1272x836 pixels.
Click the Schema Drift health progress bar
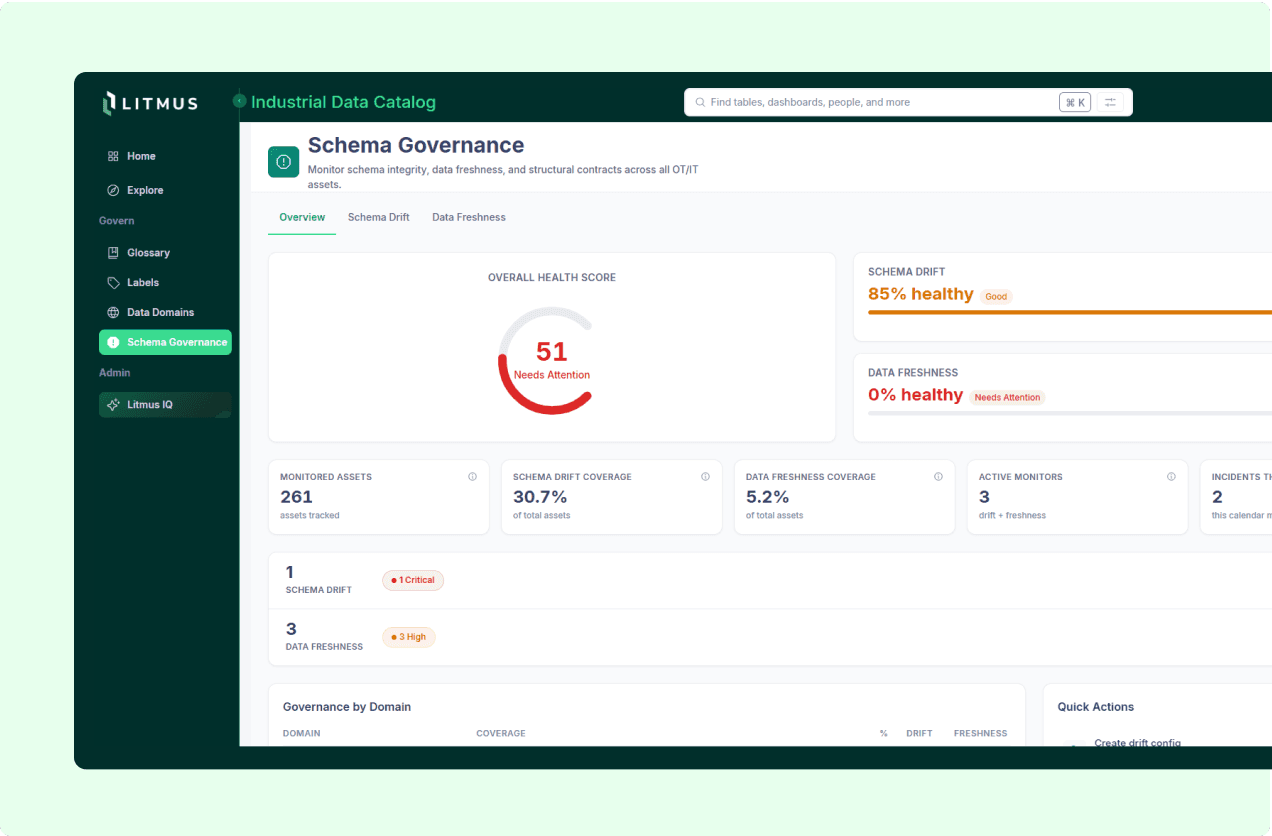[1070, 313]
